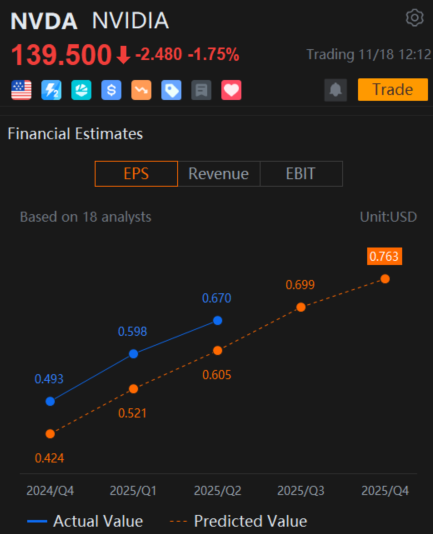The width and height of the screenshot is (433, 534).
Task: Click the 2024/Q4 axis label
Action: pos(50,491)
